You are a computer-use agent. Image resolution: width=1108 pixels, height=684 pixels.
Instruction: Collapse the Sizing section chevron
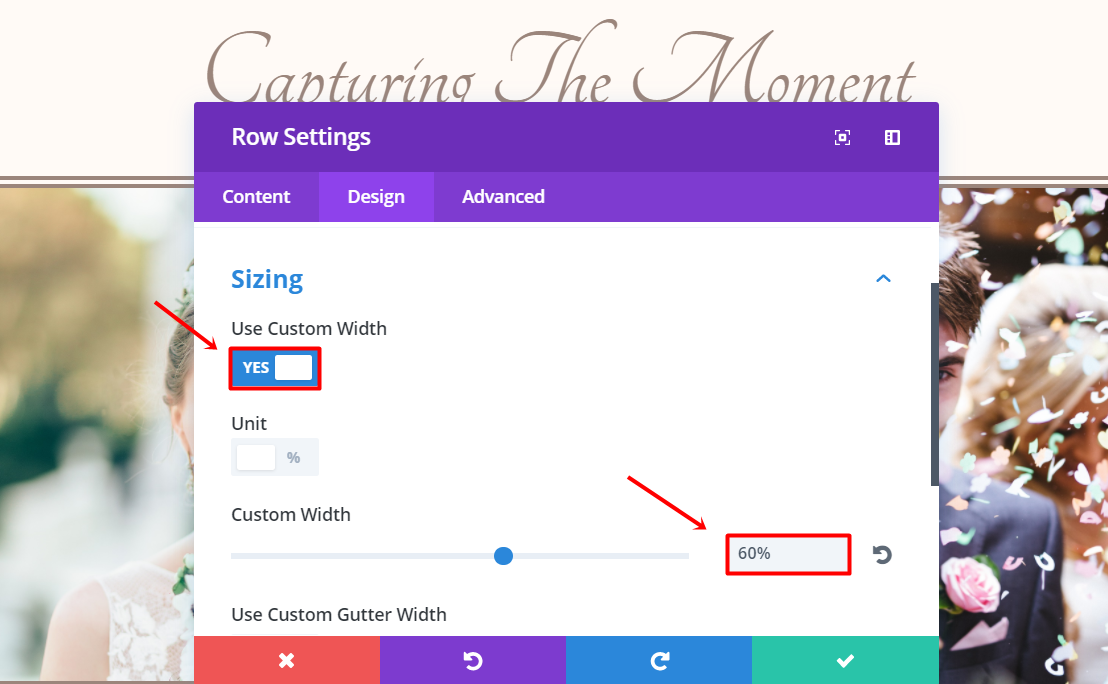click(x=883, y=279)
